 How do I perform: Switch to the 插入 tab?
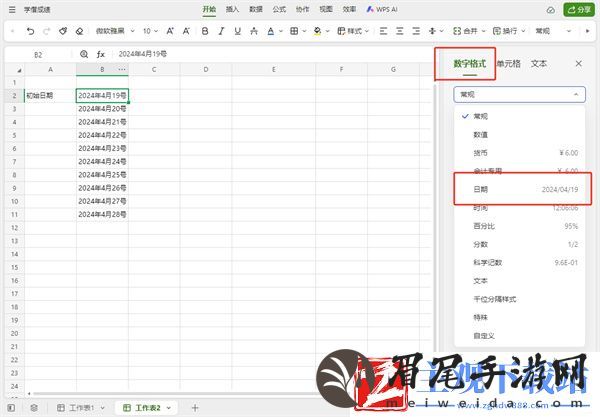click(x=232, y=10)
